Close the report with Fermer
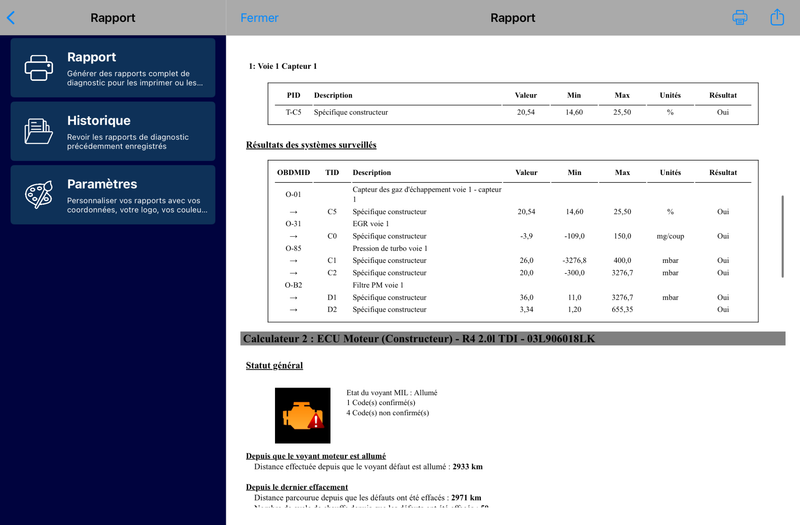Image resolution: width=800 pixels, height=525 pixels. coord(260,18)
